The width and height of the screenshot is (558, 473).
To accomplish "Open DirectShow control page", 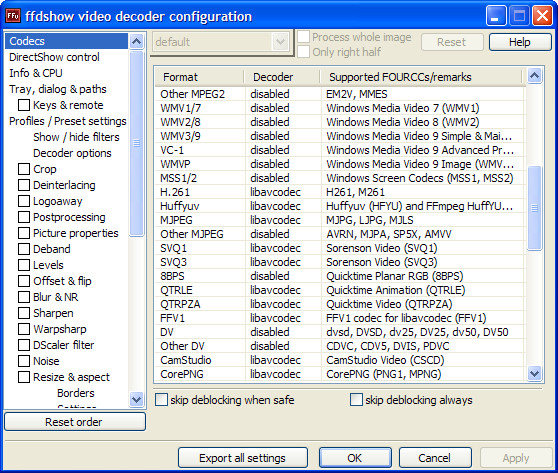I will [x=54, y=57].
